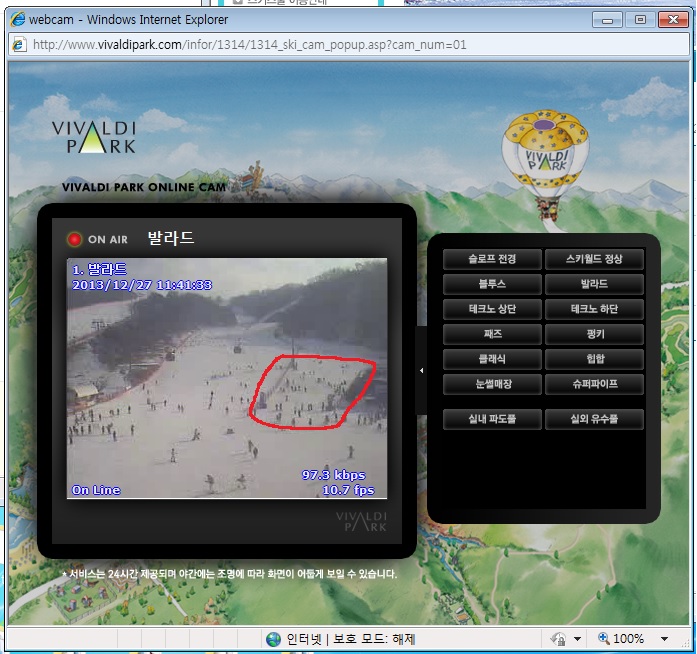Close the webcam popup window
This screenshot has height=654, width=697.
(673, 20)
